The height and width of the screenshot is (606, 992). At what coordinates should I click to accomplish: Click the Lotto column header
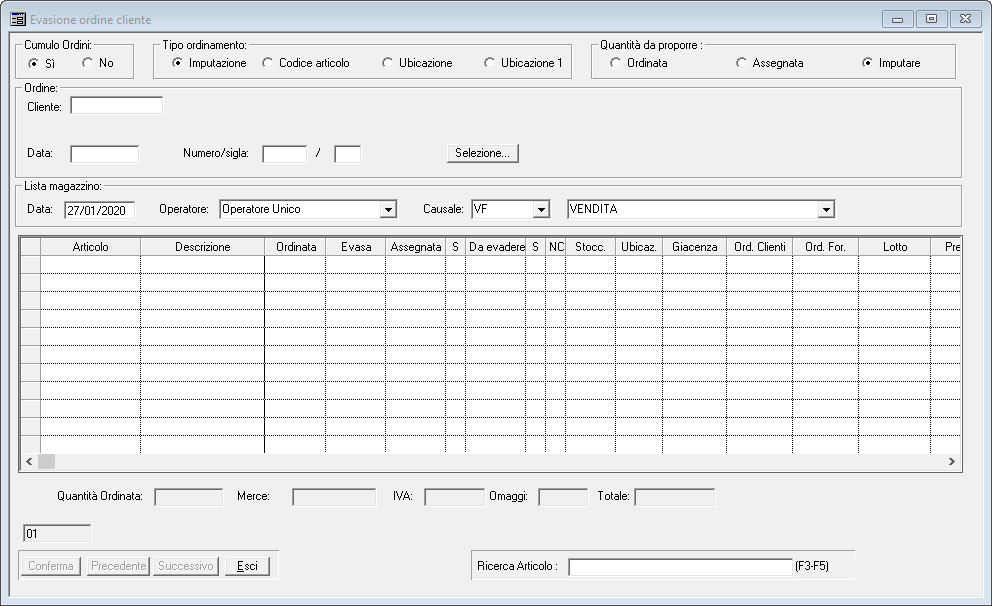tap(895, 247)
